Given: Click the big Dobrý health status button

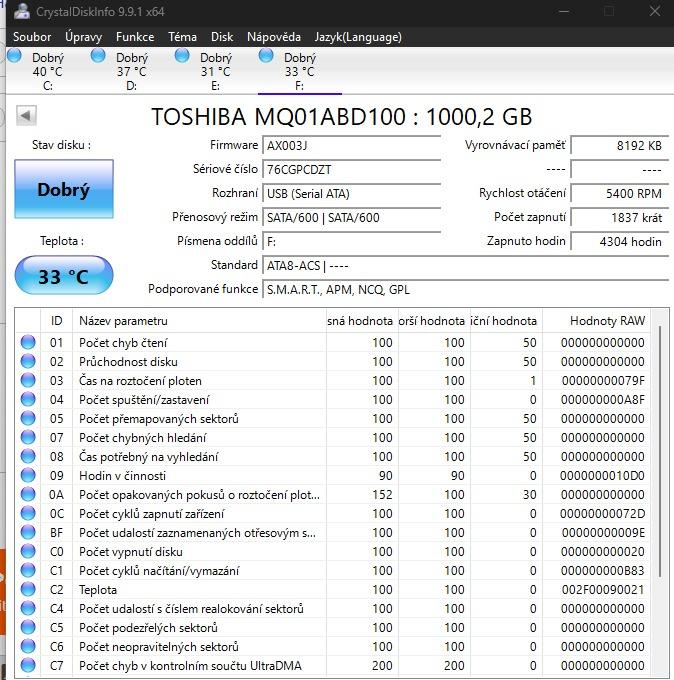Looking at the screenshot, I should tap(64, 189).
